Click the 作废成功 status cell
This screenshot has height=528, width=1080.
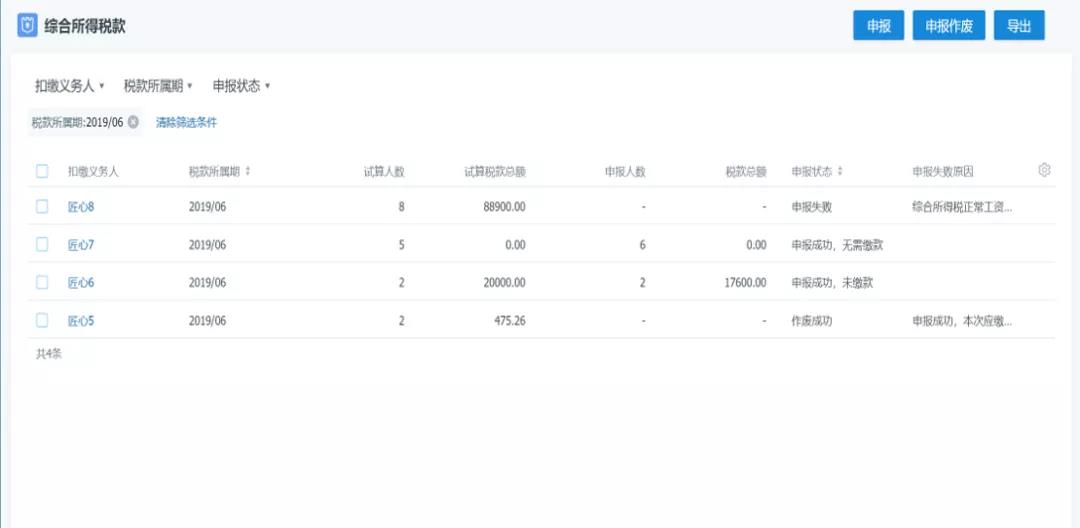point(811,321)
